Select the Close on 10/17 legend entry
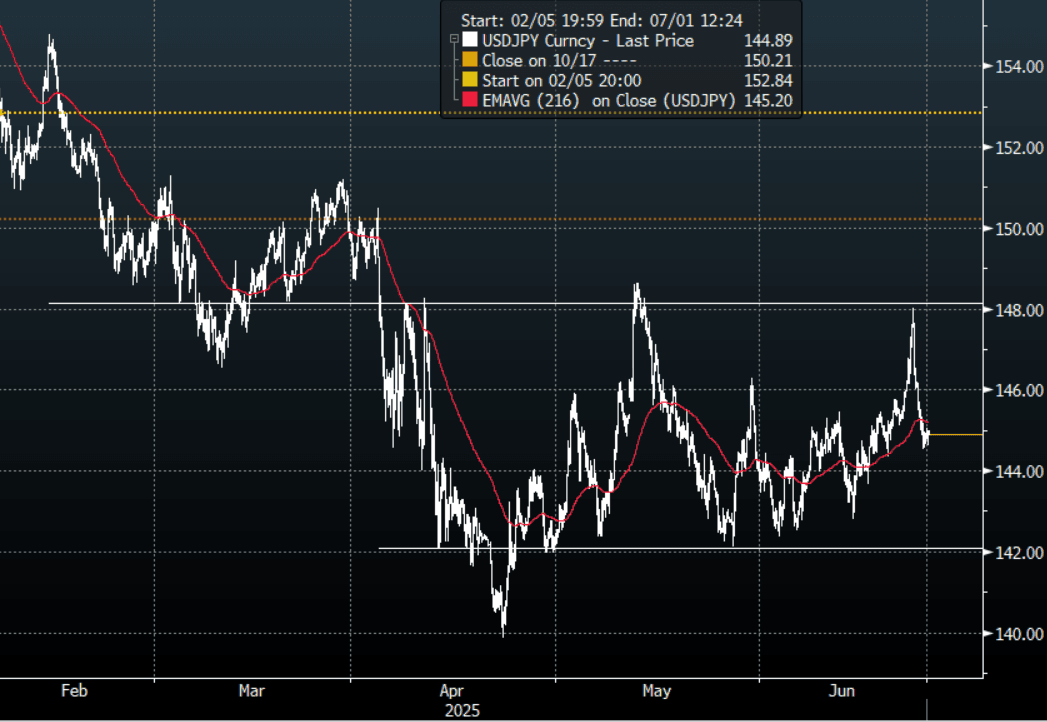Image resolution: width=1047 pixels, height=722 pixels. click(553, 61)
